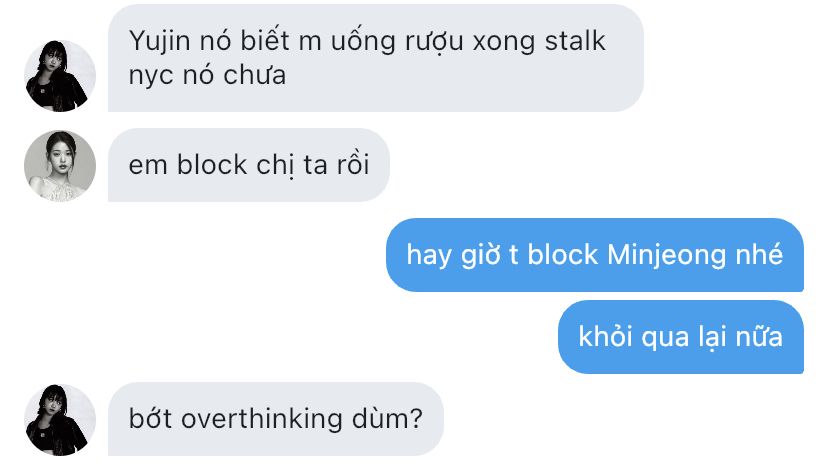Click the word 'block' in the blue bubble
This screenshot has height=465, width=828.
[x=562, y=255]
